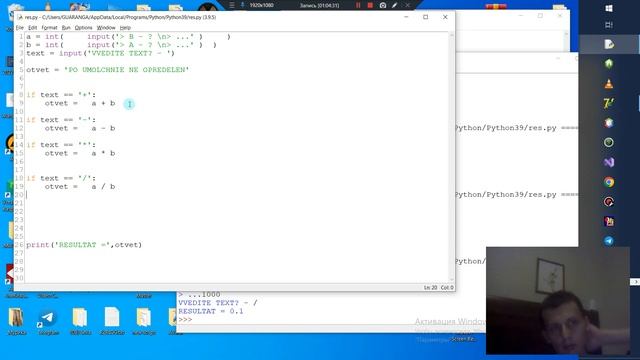Open the green circle app in taskbar
The width and height of the screenshot is (640, 360).
pyautogui.click(x=609, y=142)
